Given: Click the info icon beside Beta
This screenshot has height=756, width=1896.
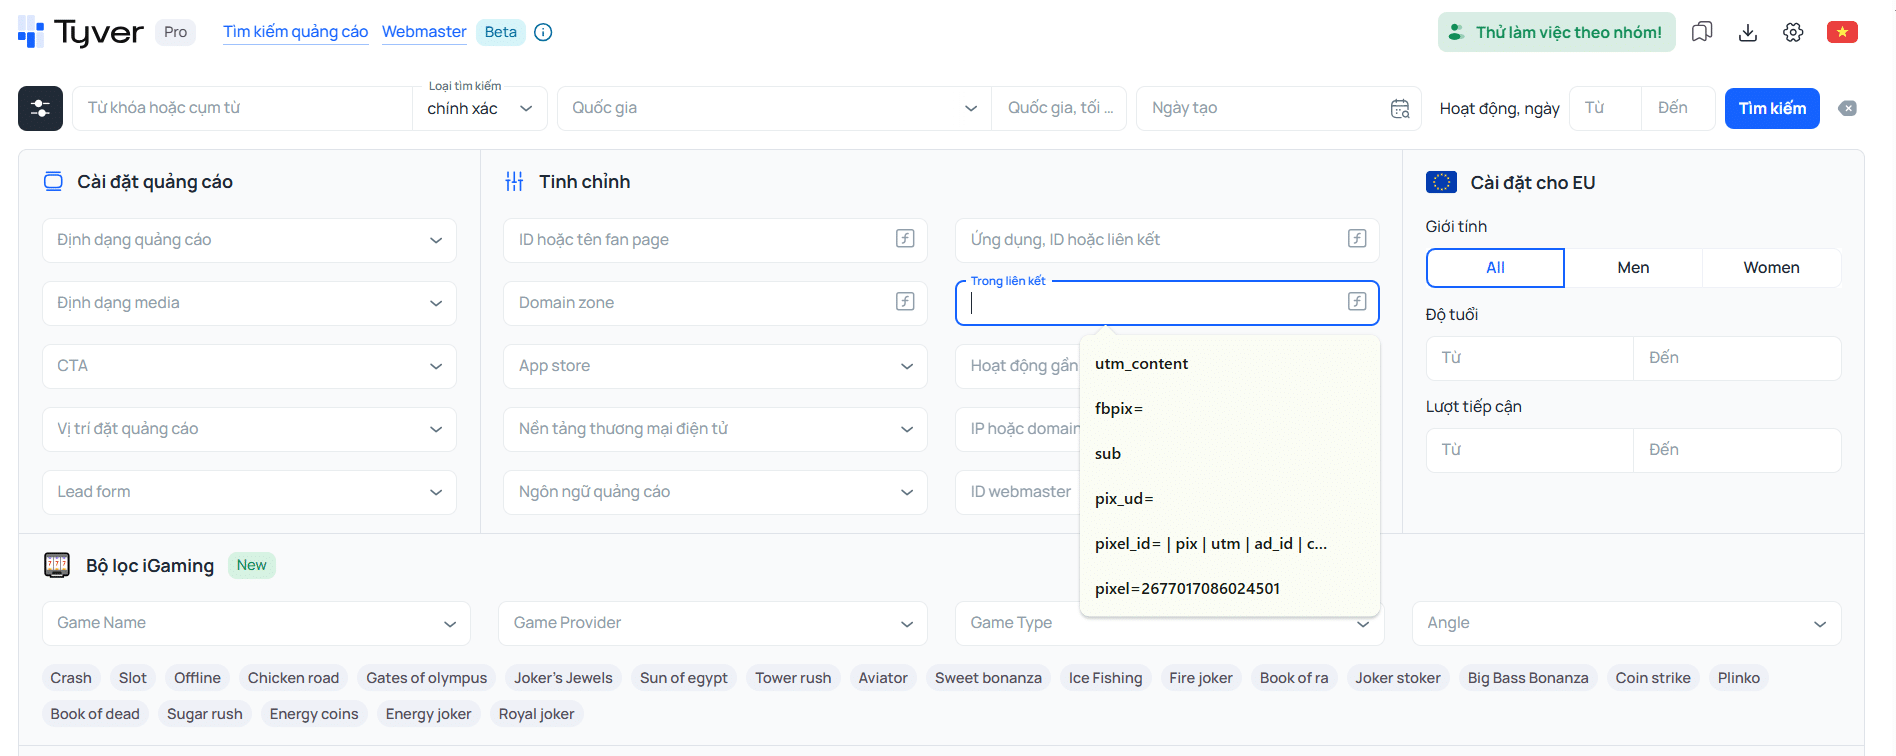Looking at the screenshot, I should click(543, 32).
